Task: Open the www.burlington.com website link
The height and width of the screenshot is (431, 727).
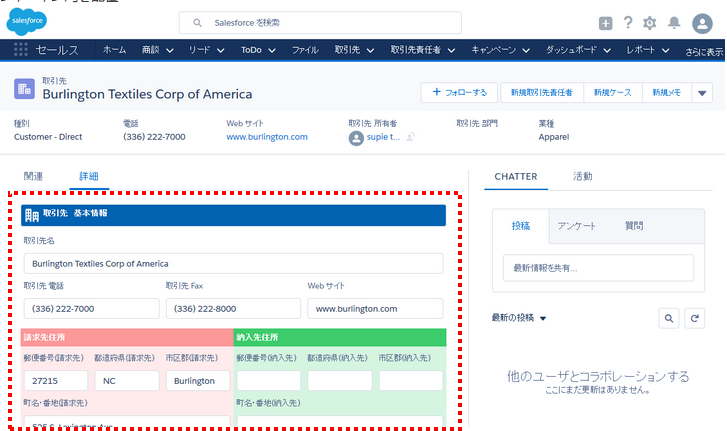Action: pyautogui.click(x=267, y=137)
